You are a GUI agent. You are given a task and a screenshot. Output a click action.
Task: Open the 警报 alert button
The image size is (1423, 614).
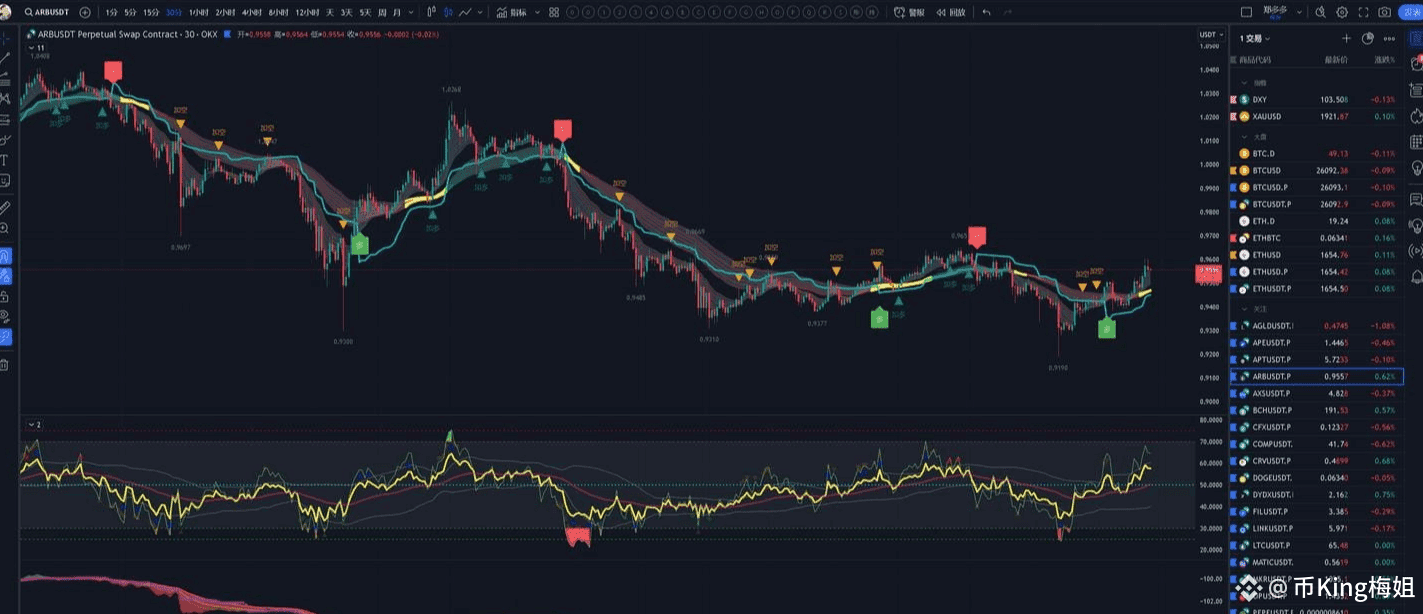click(x=910, y=12)
